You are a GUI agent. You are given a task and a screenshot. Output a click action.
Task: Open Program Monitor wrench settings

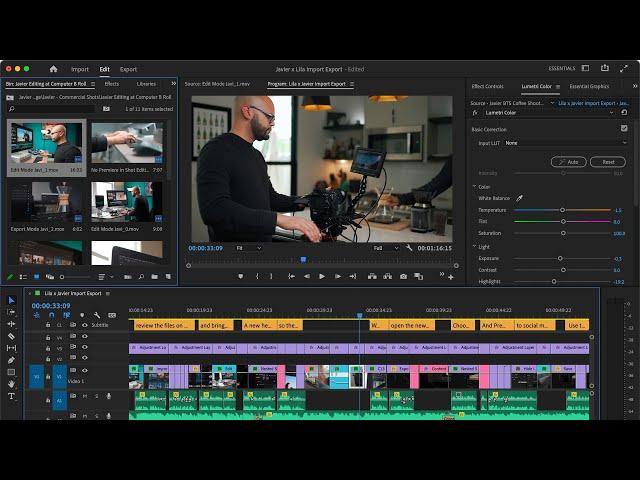[409, 248]
